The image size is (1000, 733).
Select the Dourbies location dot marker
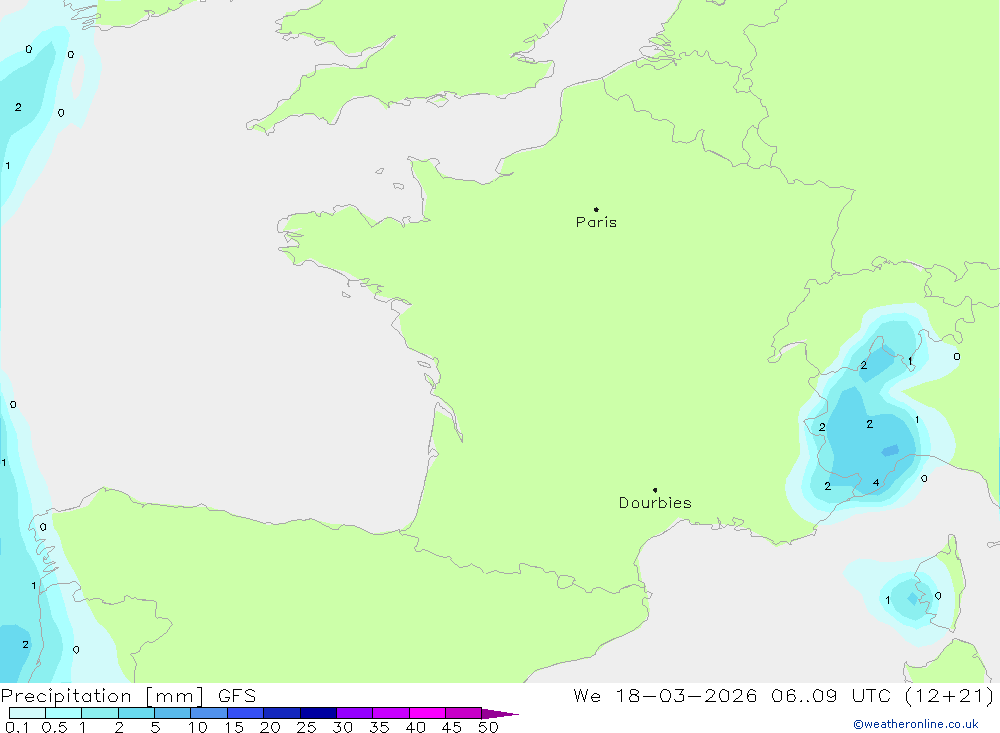pos(655,490)
